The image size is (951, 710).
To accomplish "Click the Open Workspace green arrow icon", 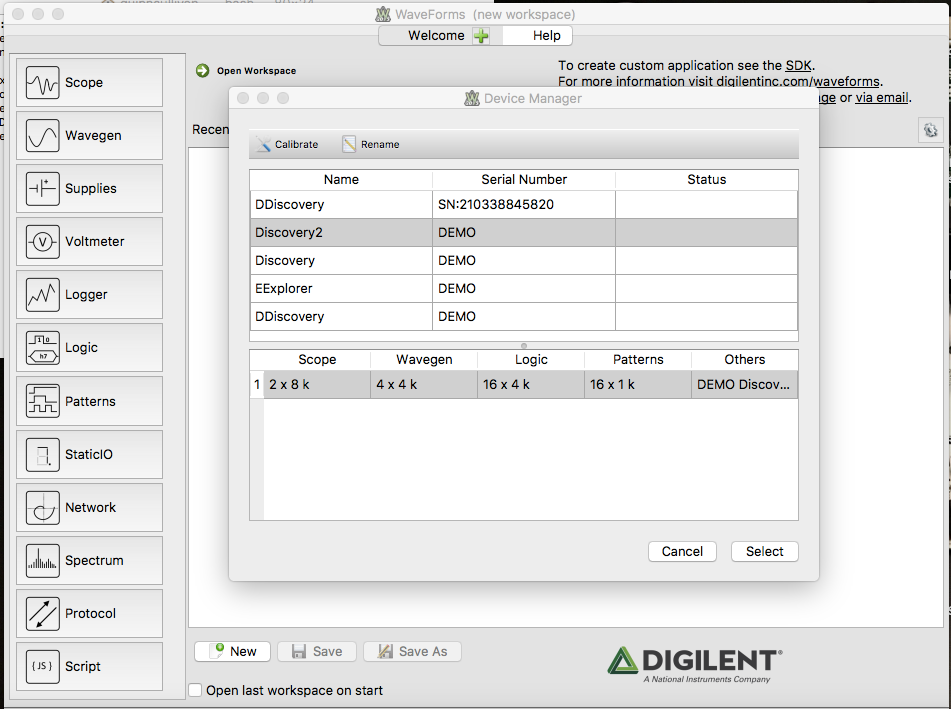I will pyautogui.click(x=203, y=71).
